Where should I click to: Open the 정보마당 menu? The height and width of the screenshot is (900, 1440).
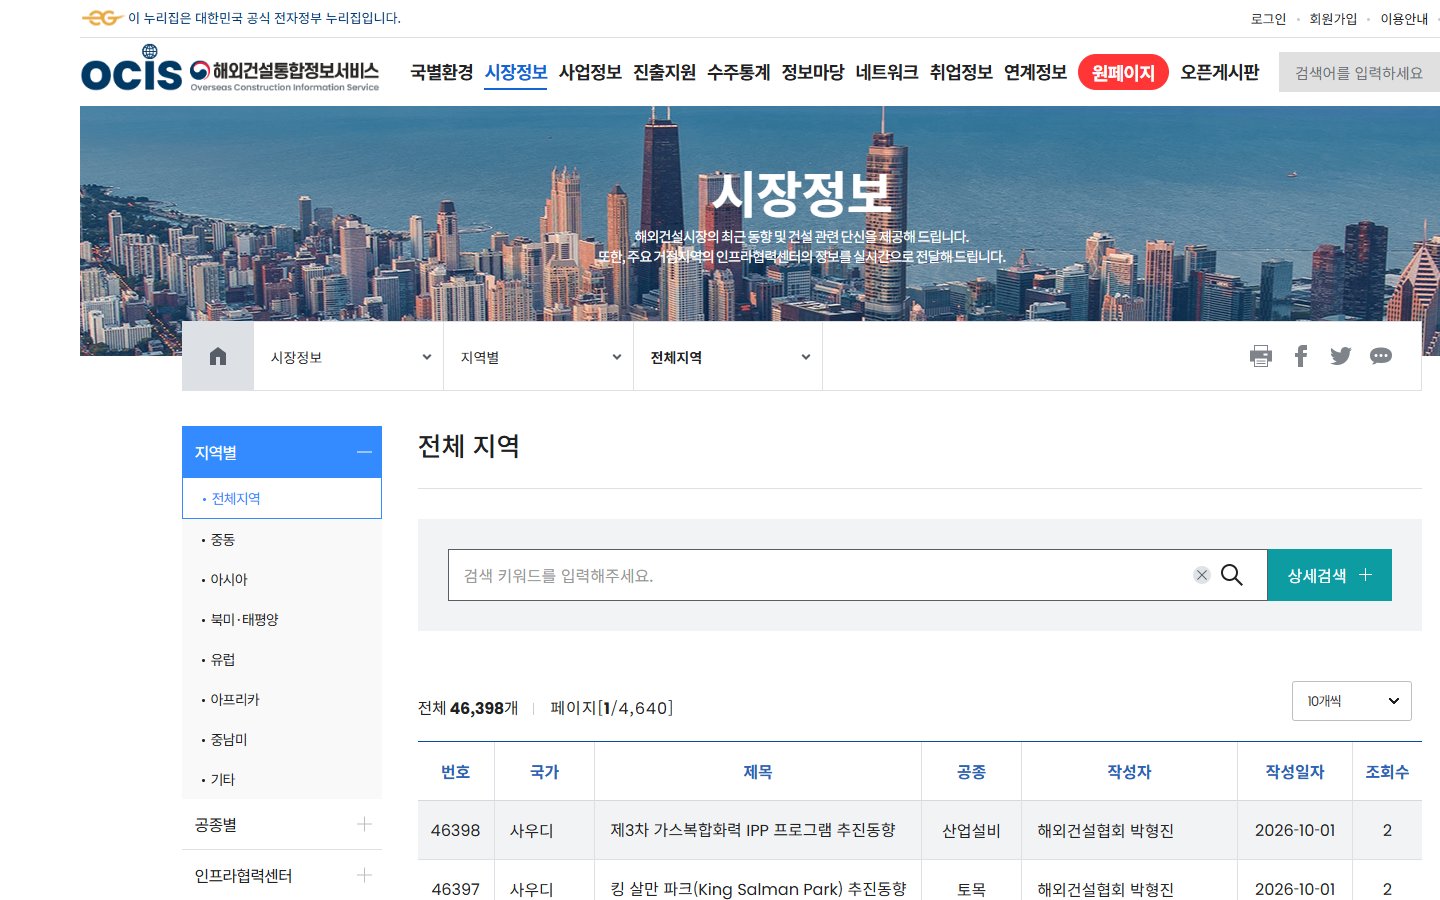(813, 72)
